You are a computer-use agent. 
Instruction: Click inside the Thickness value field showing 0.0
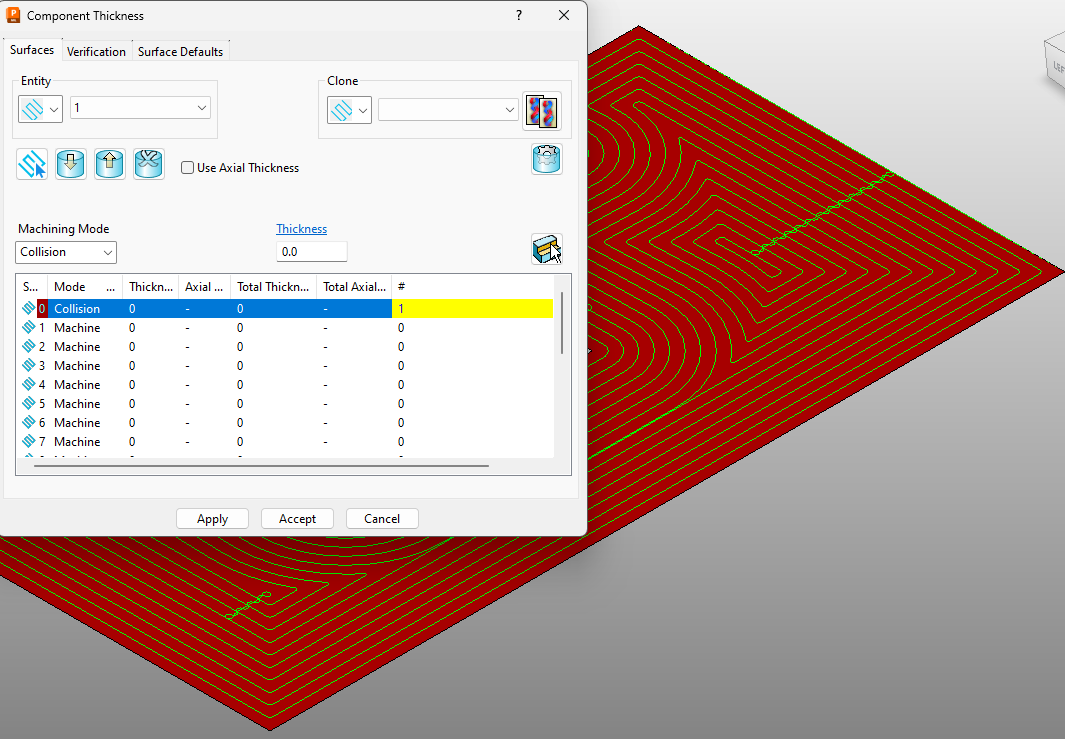tap(311, 251)
